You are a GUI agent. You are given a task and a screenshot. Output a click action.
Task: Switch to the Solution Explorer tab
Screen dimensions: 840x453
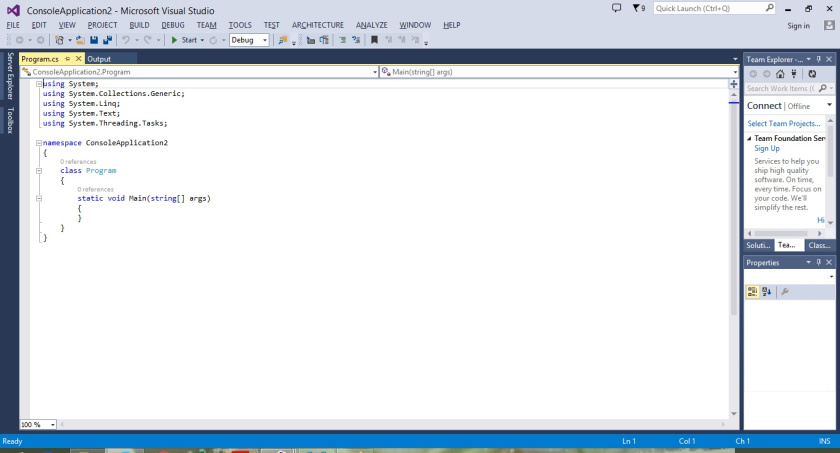click(758, 245)
